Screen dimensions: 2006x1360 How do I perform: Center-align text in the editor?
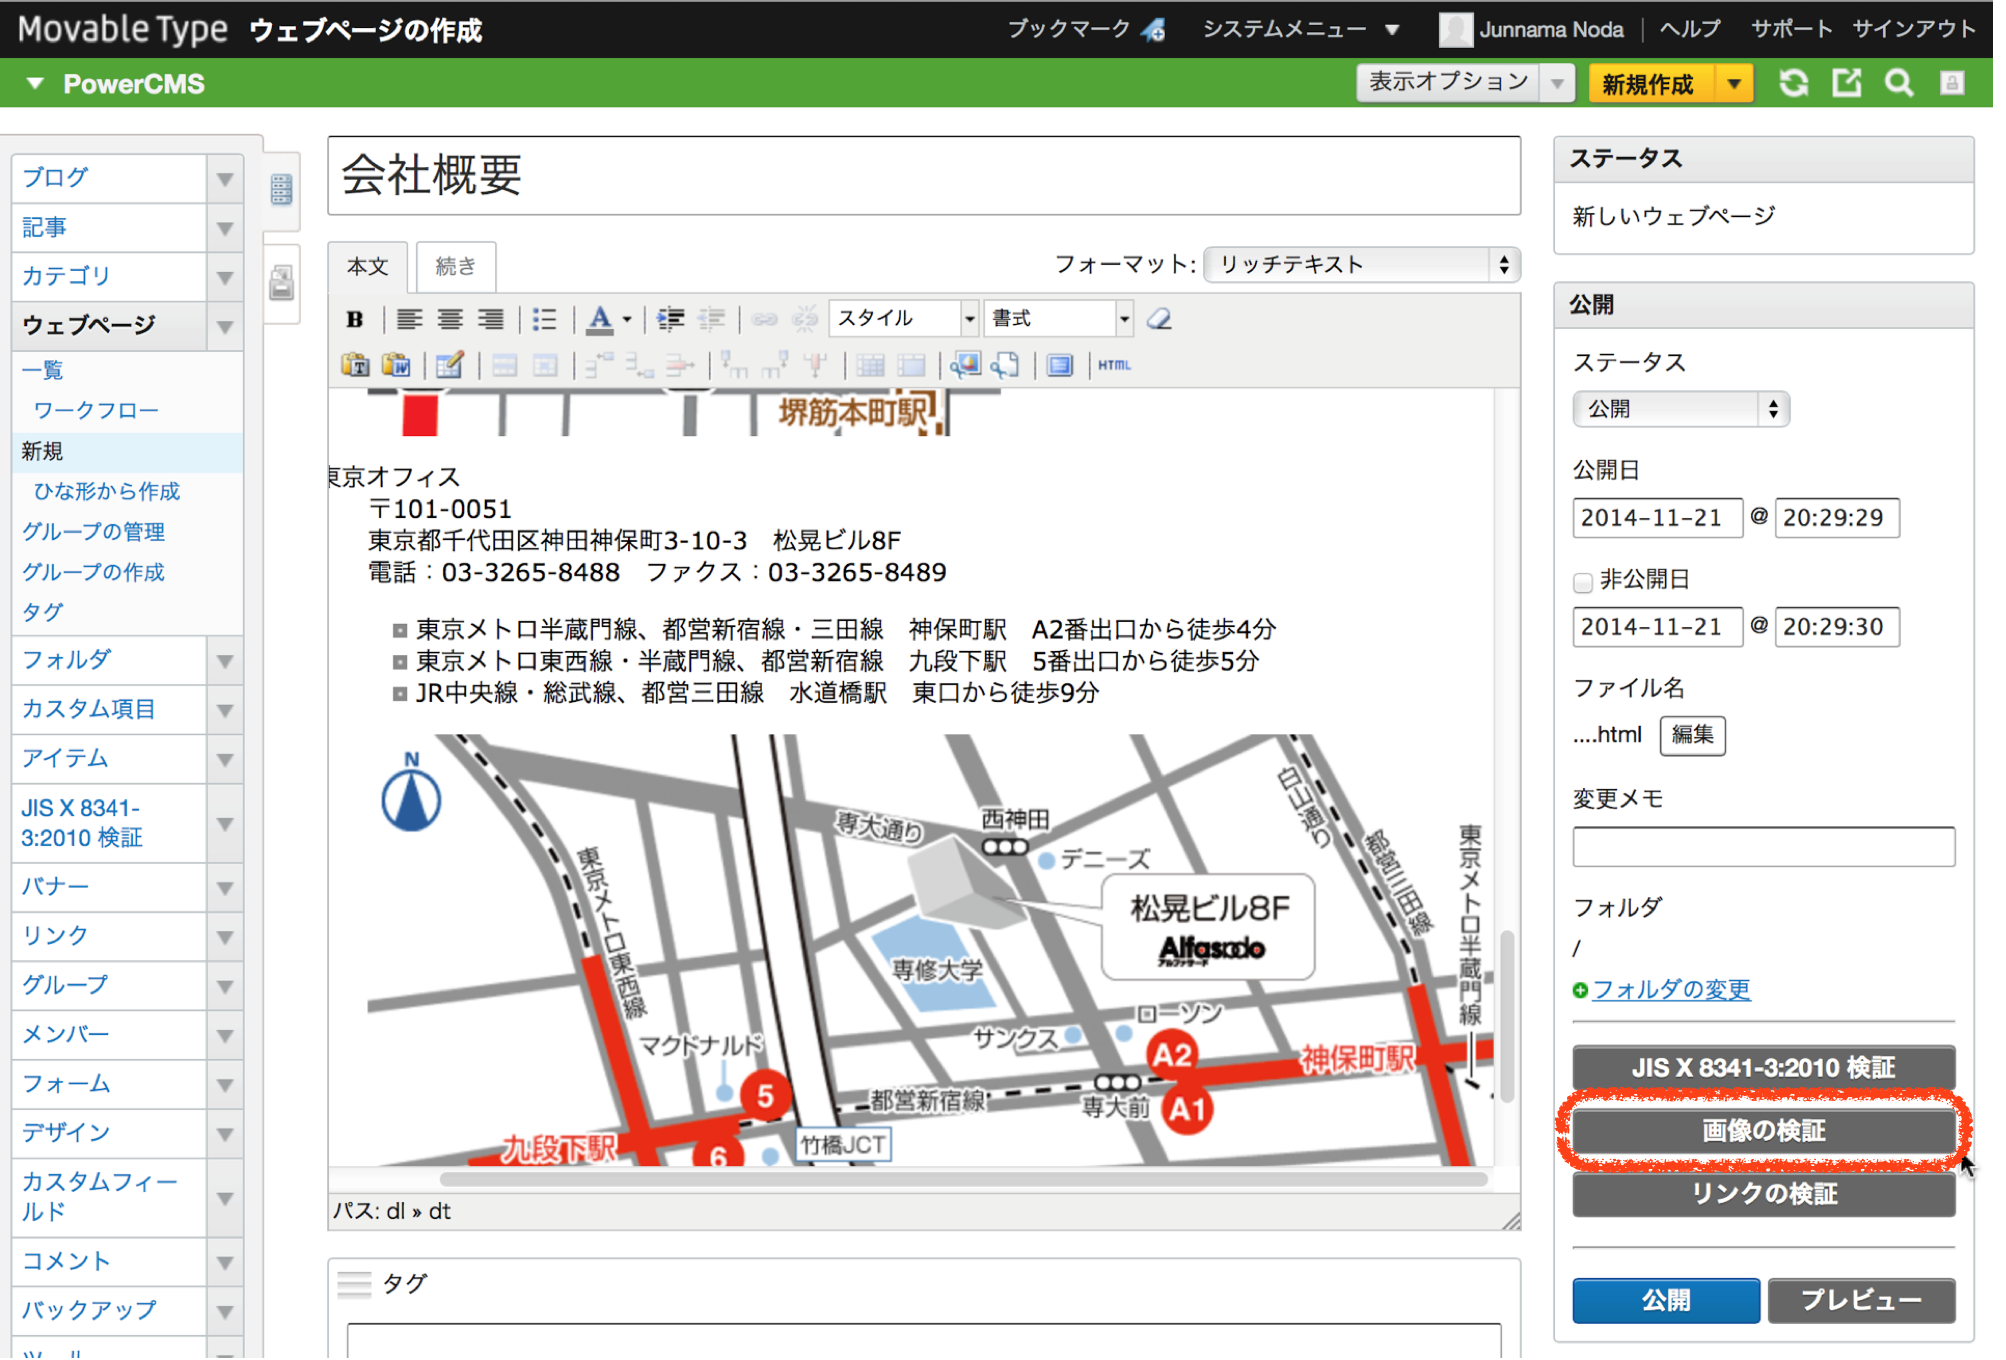[x=449, y=320]
